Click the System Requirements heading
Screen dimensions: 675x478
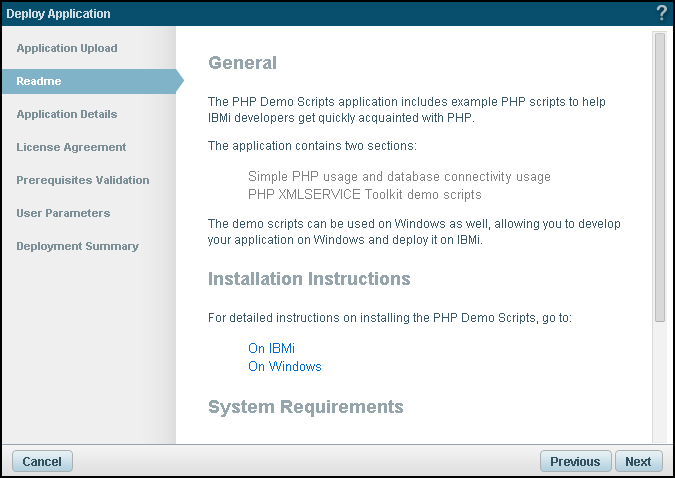306,407
